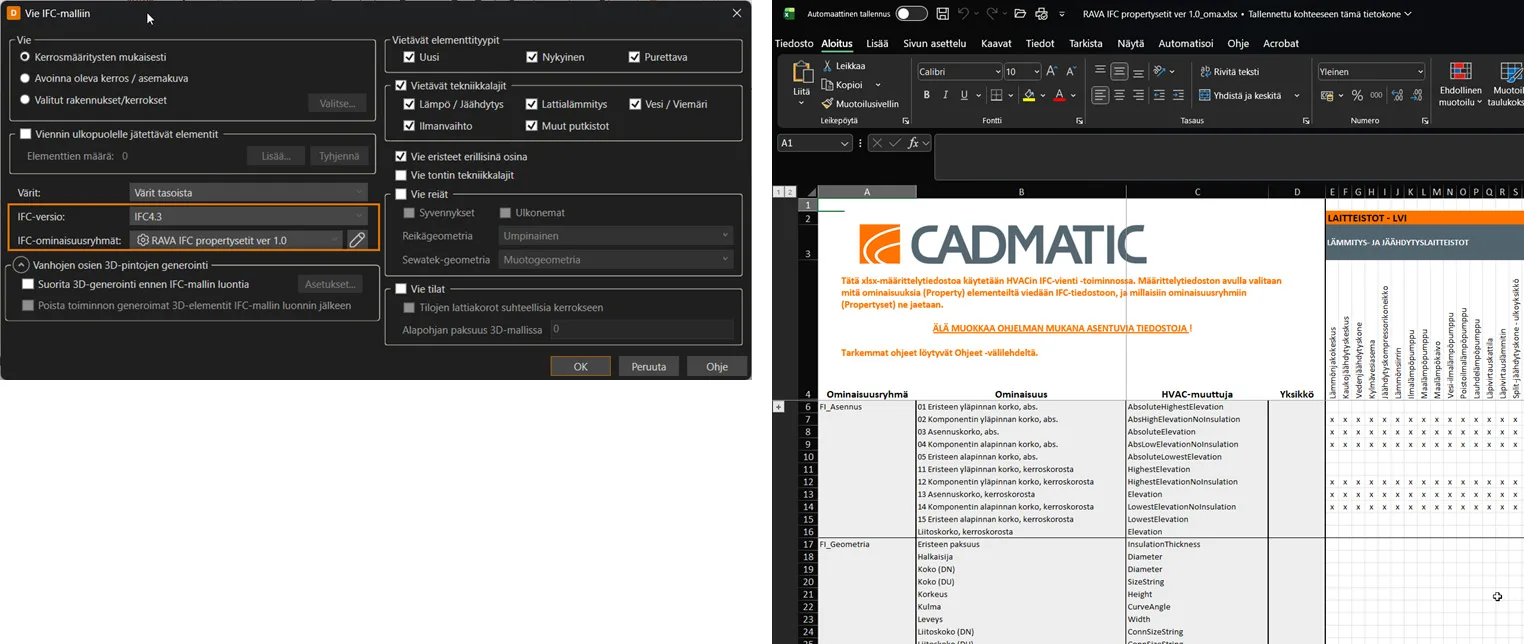
Task: Click the Excel save icon
Action: 942,14
